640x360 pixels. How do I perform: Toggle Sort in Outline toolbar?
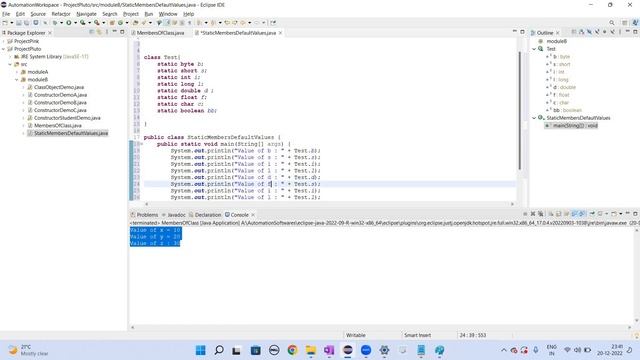(582, 32)
